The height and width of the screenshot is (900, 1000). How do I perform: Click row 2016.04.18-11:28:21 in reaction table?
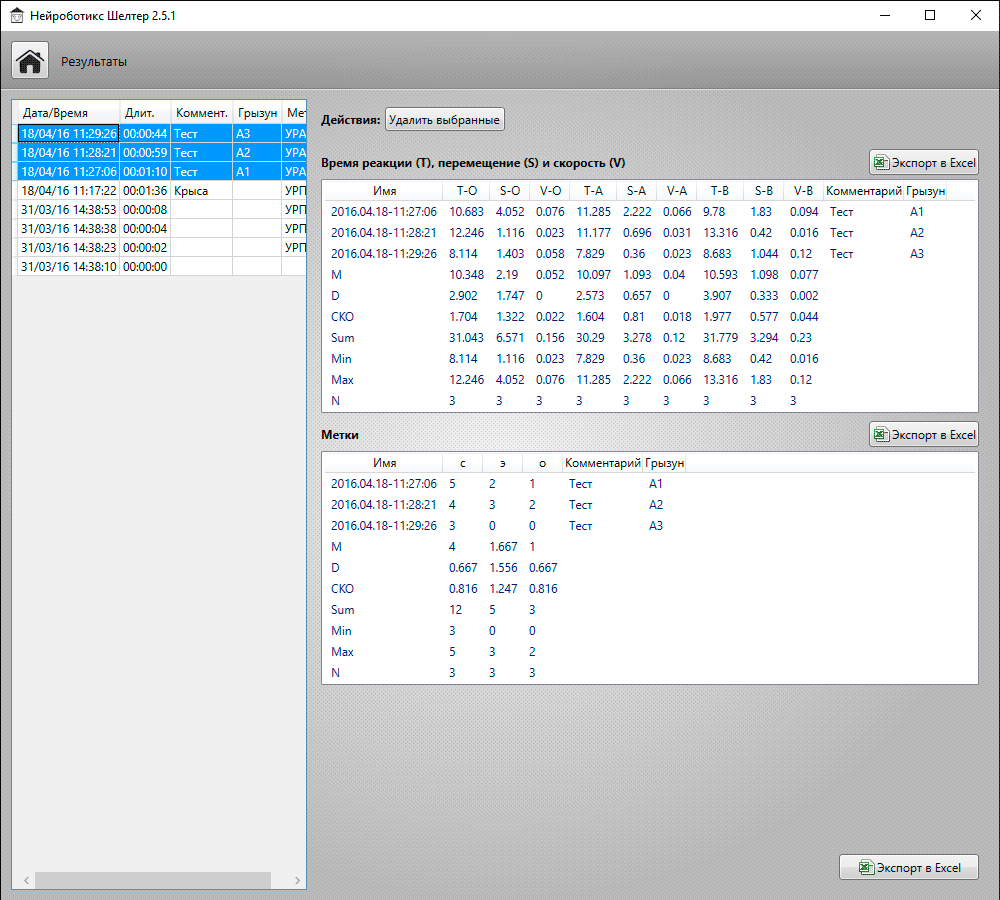pyautogui.click(x=650, y=233)
